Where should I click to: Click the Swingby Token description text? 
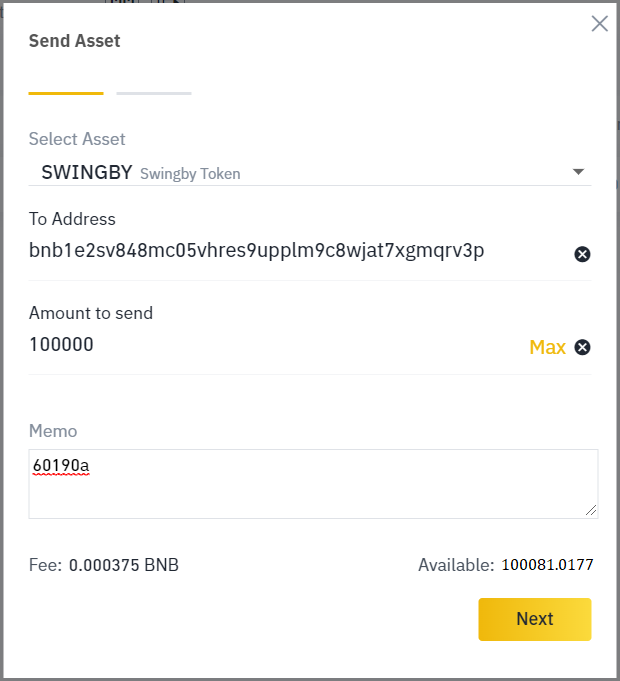point(190,174)
